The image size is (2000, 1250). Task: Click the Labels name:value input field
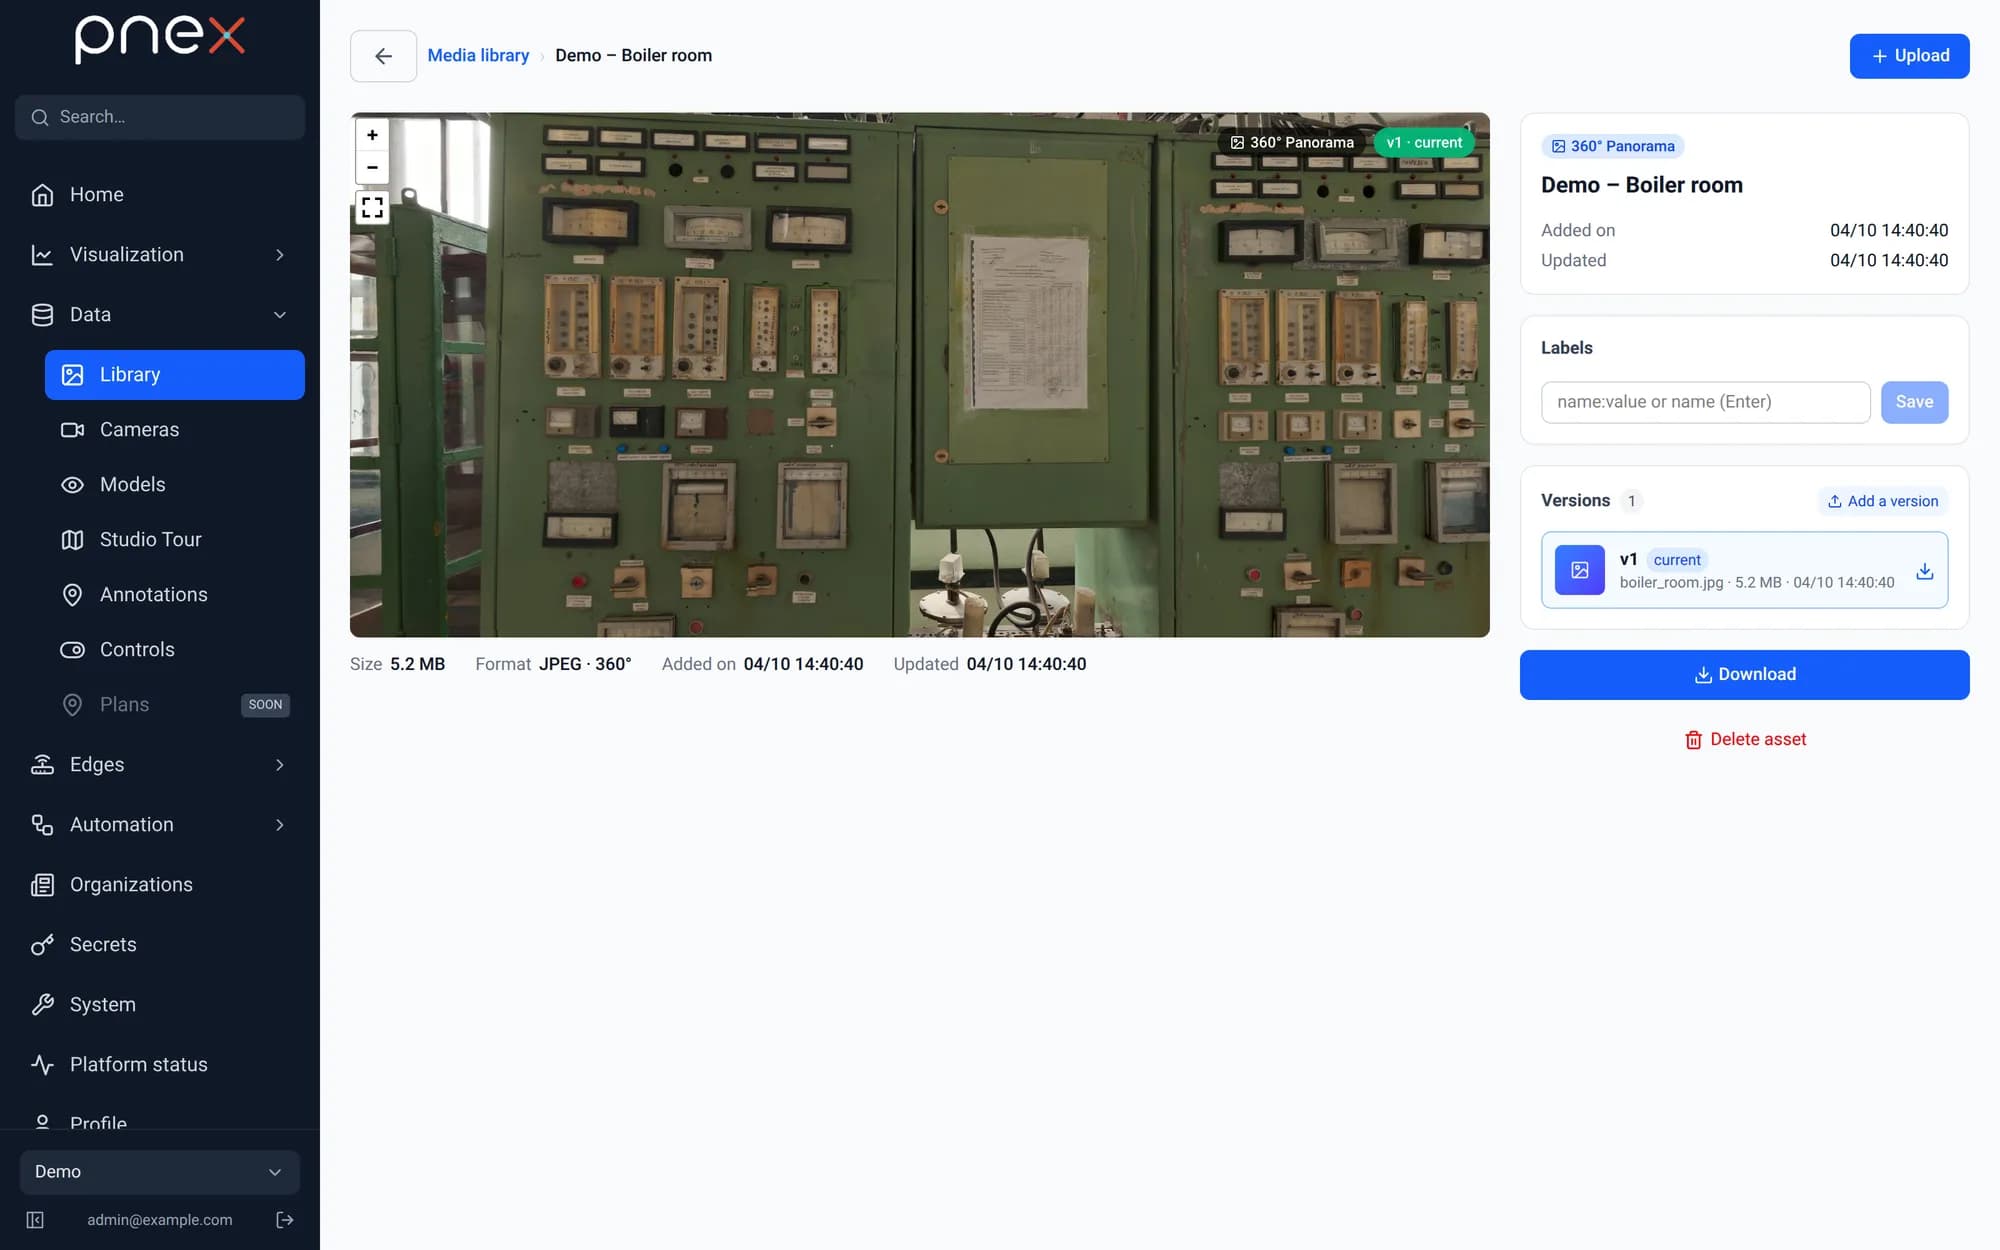(x=1705, y=402)
